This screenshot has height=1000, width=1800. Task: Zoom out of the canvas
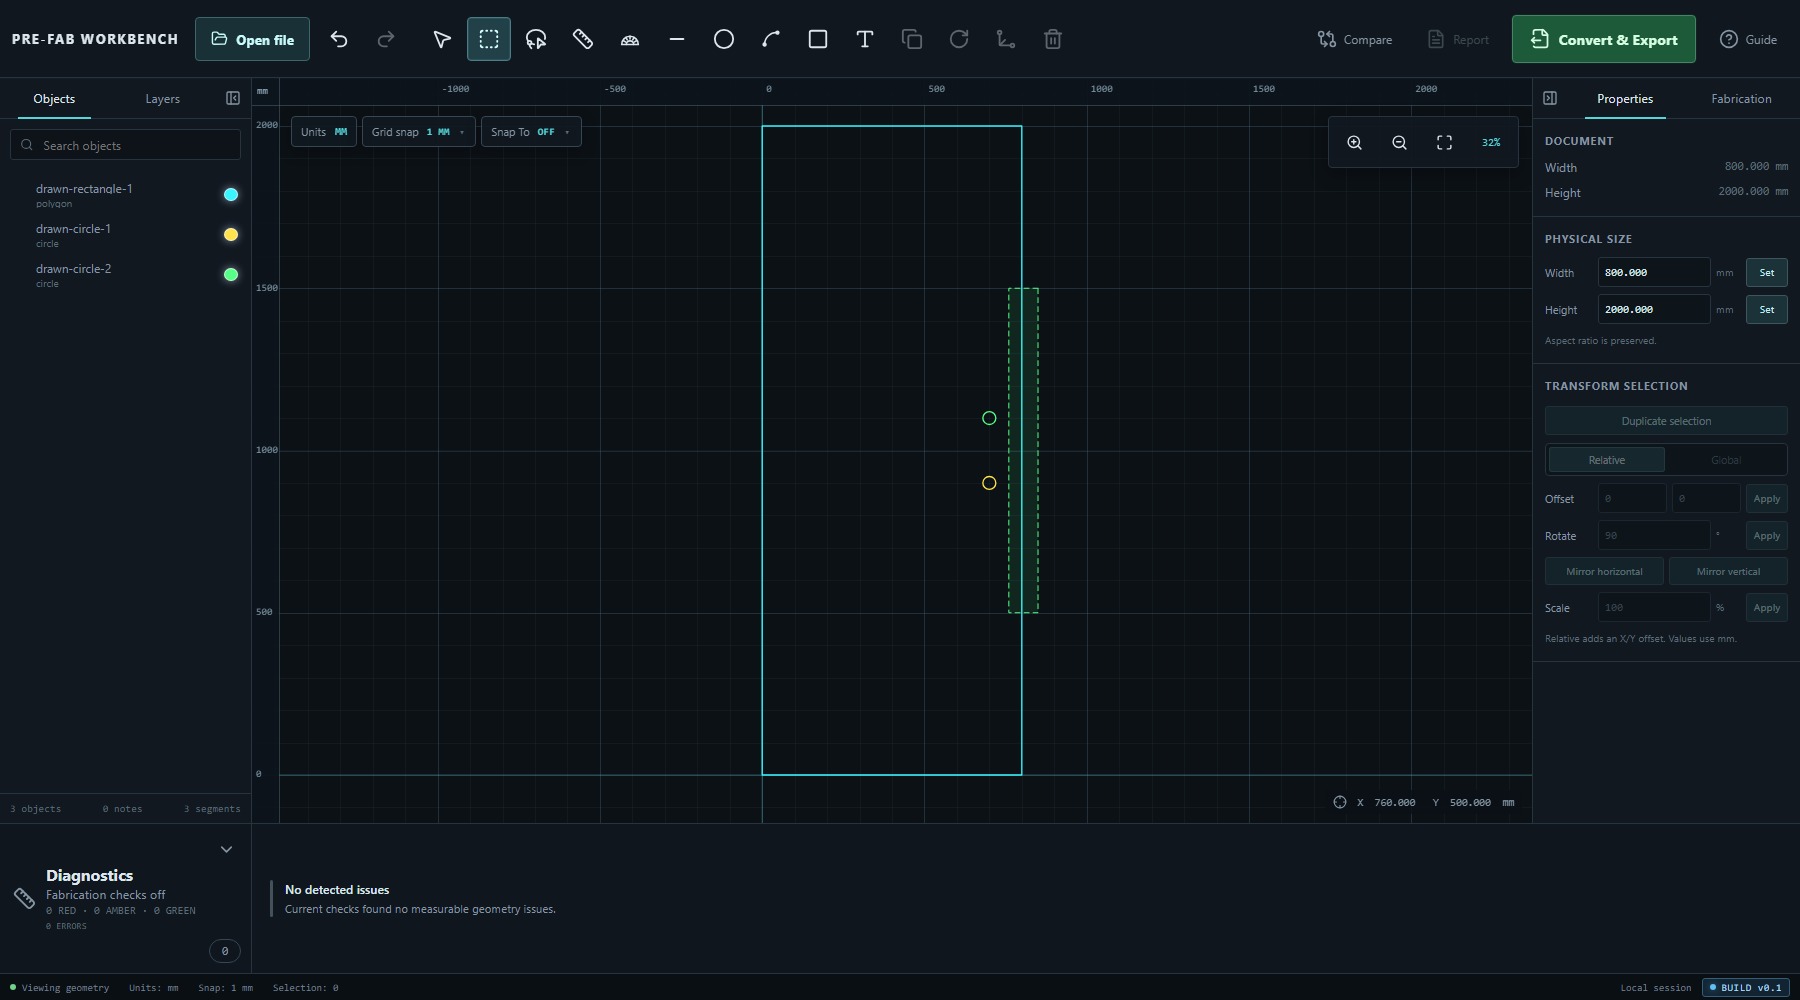[x=1399, y=143]
